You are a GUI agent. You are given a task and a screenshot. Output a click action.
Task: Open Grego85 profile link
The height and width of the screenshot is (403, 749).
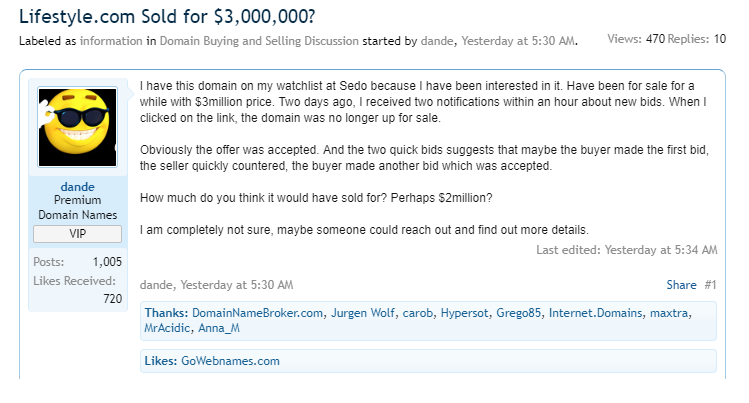click(x=520, y=313)
